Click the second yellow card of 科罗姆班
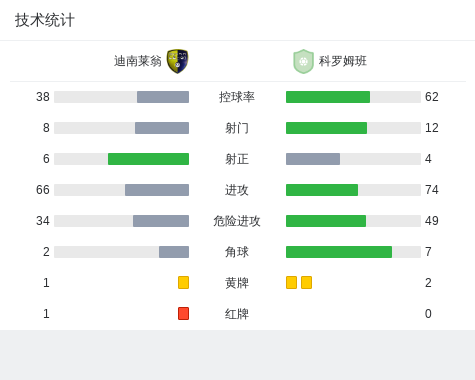This screenshot has height=380, width=475. 306,282
